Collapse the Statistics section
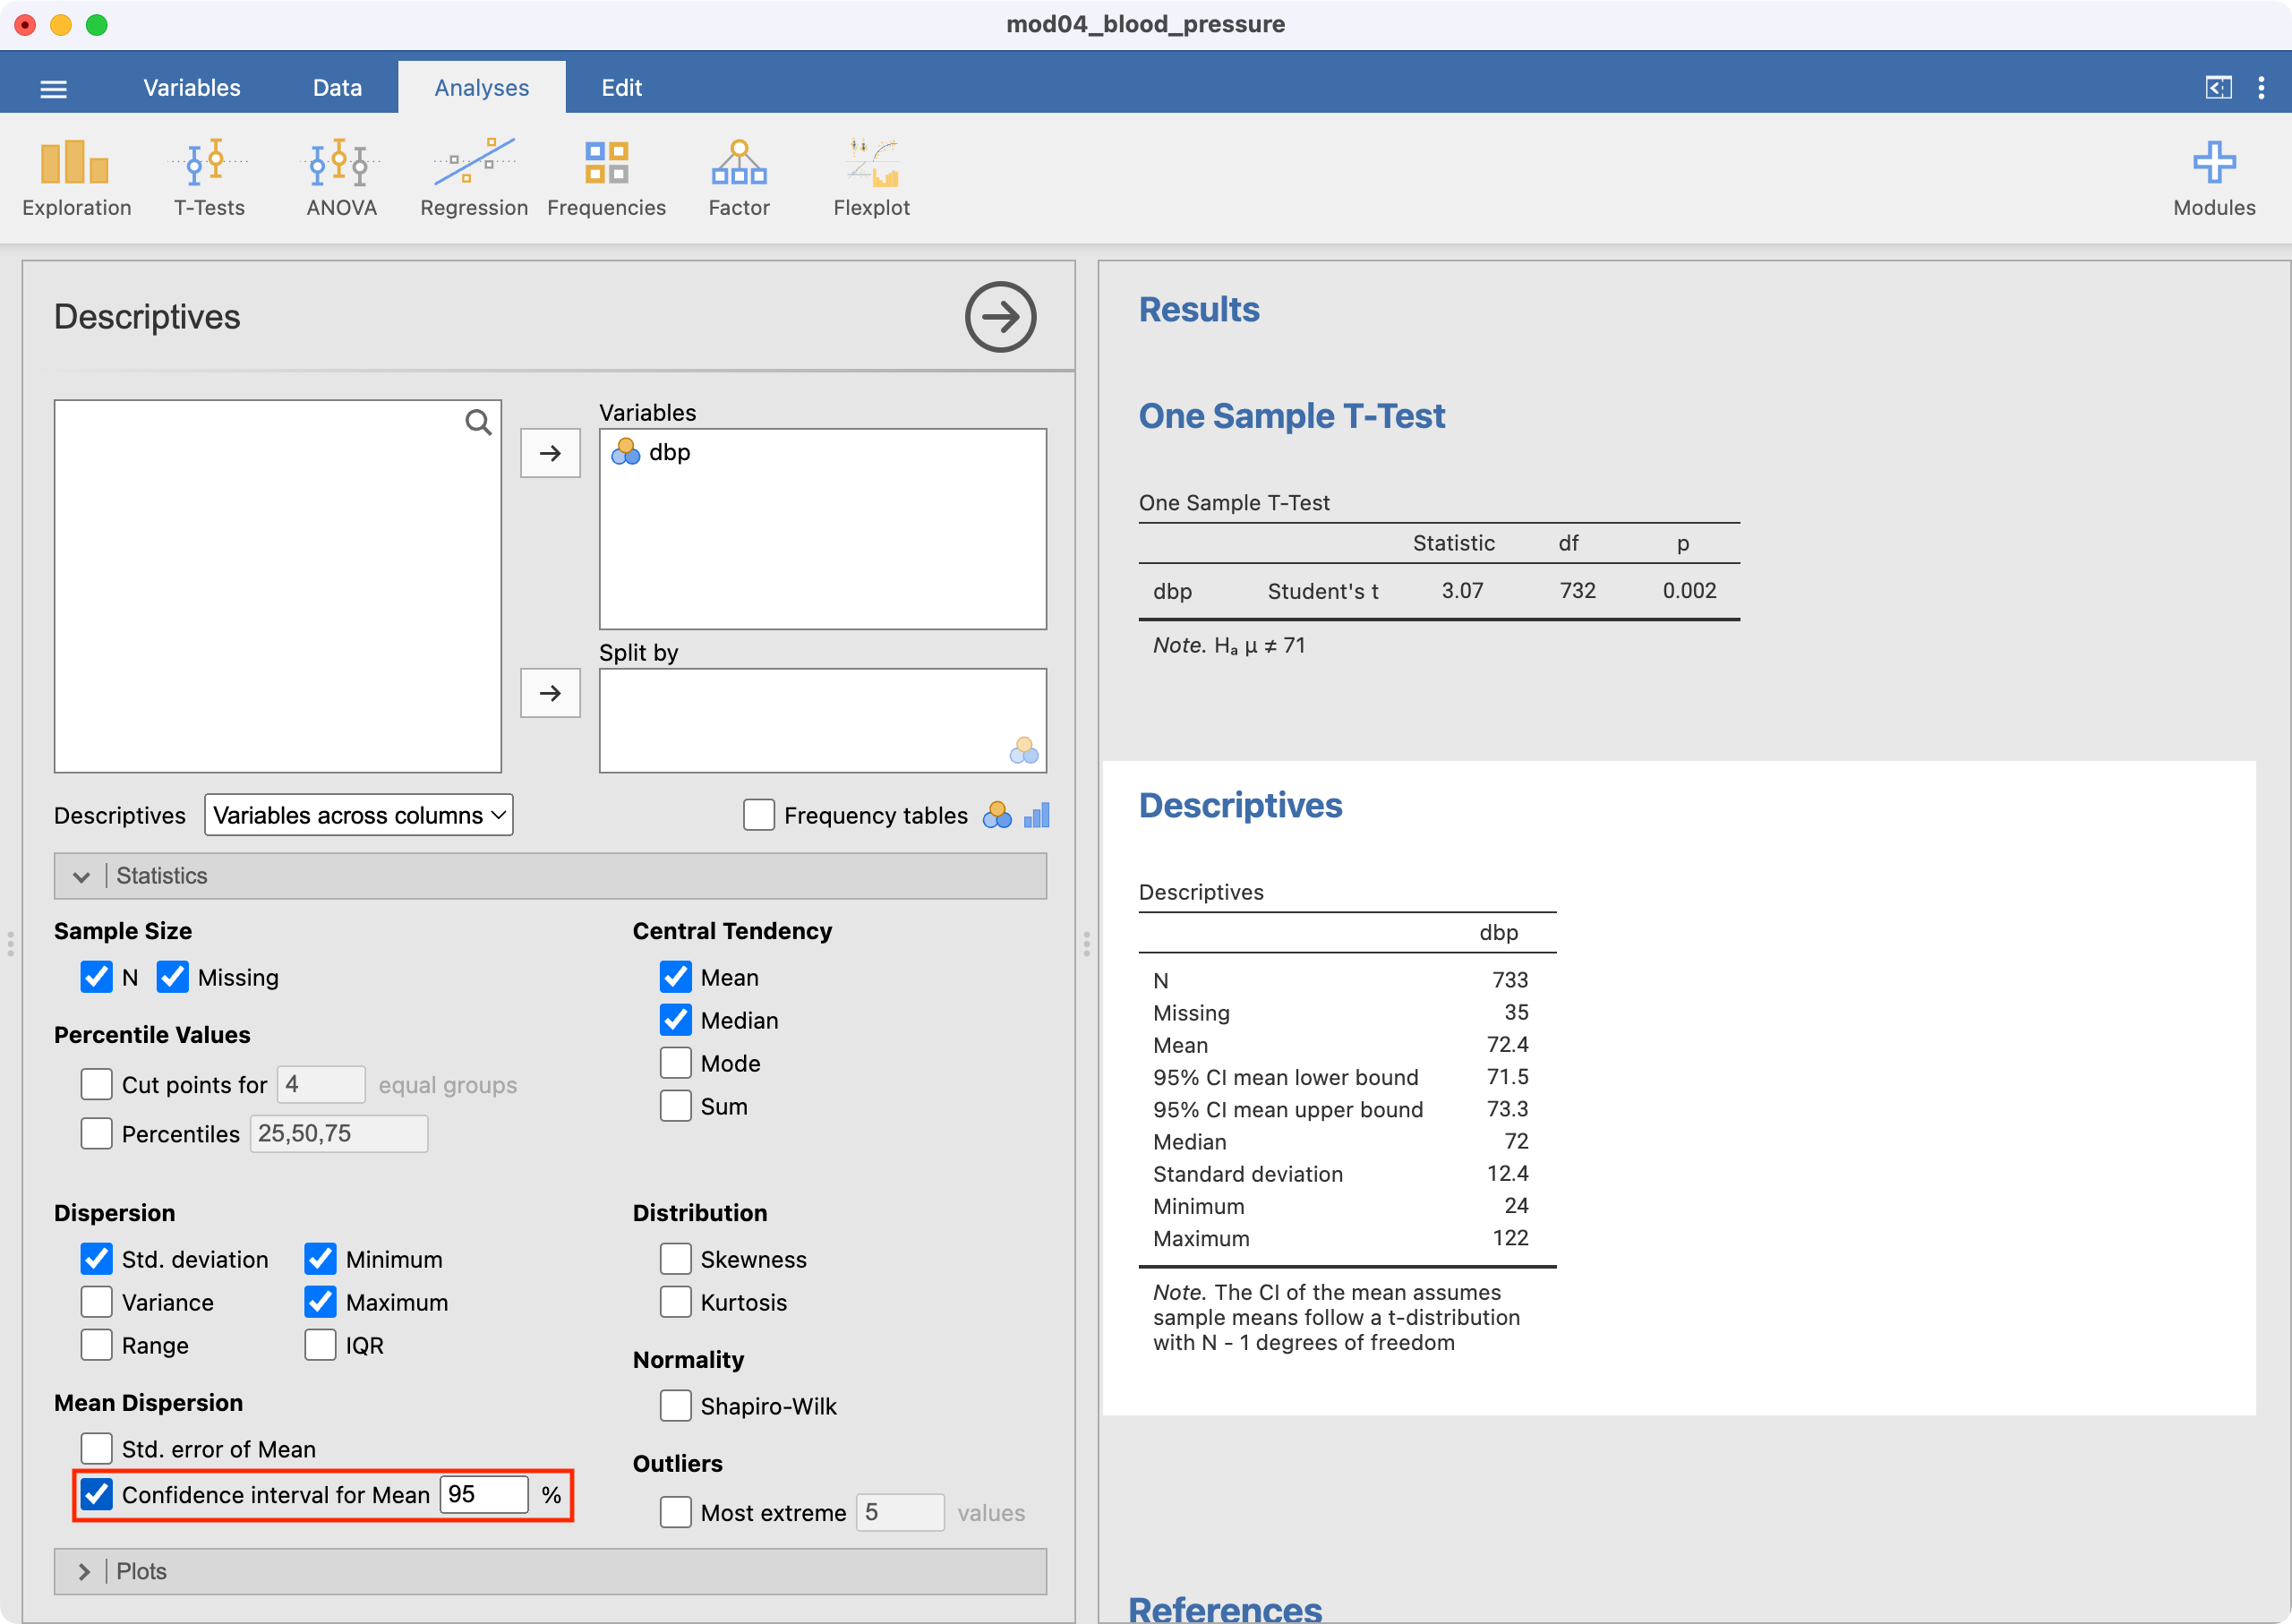The width and height of the screenshot is (2292, 1624). point(82,876)
